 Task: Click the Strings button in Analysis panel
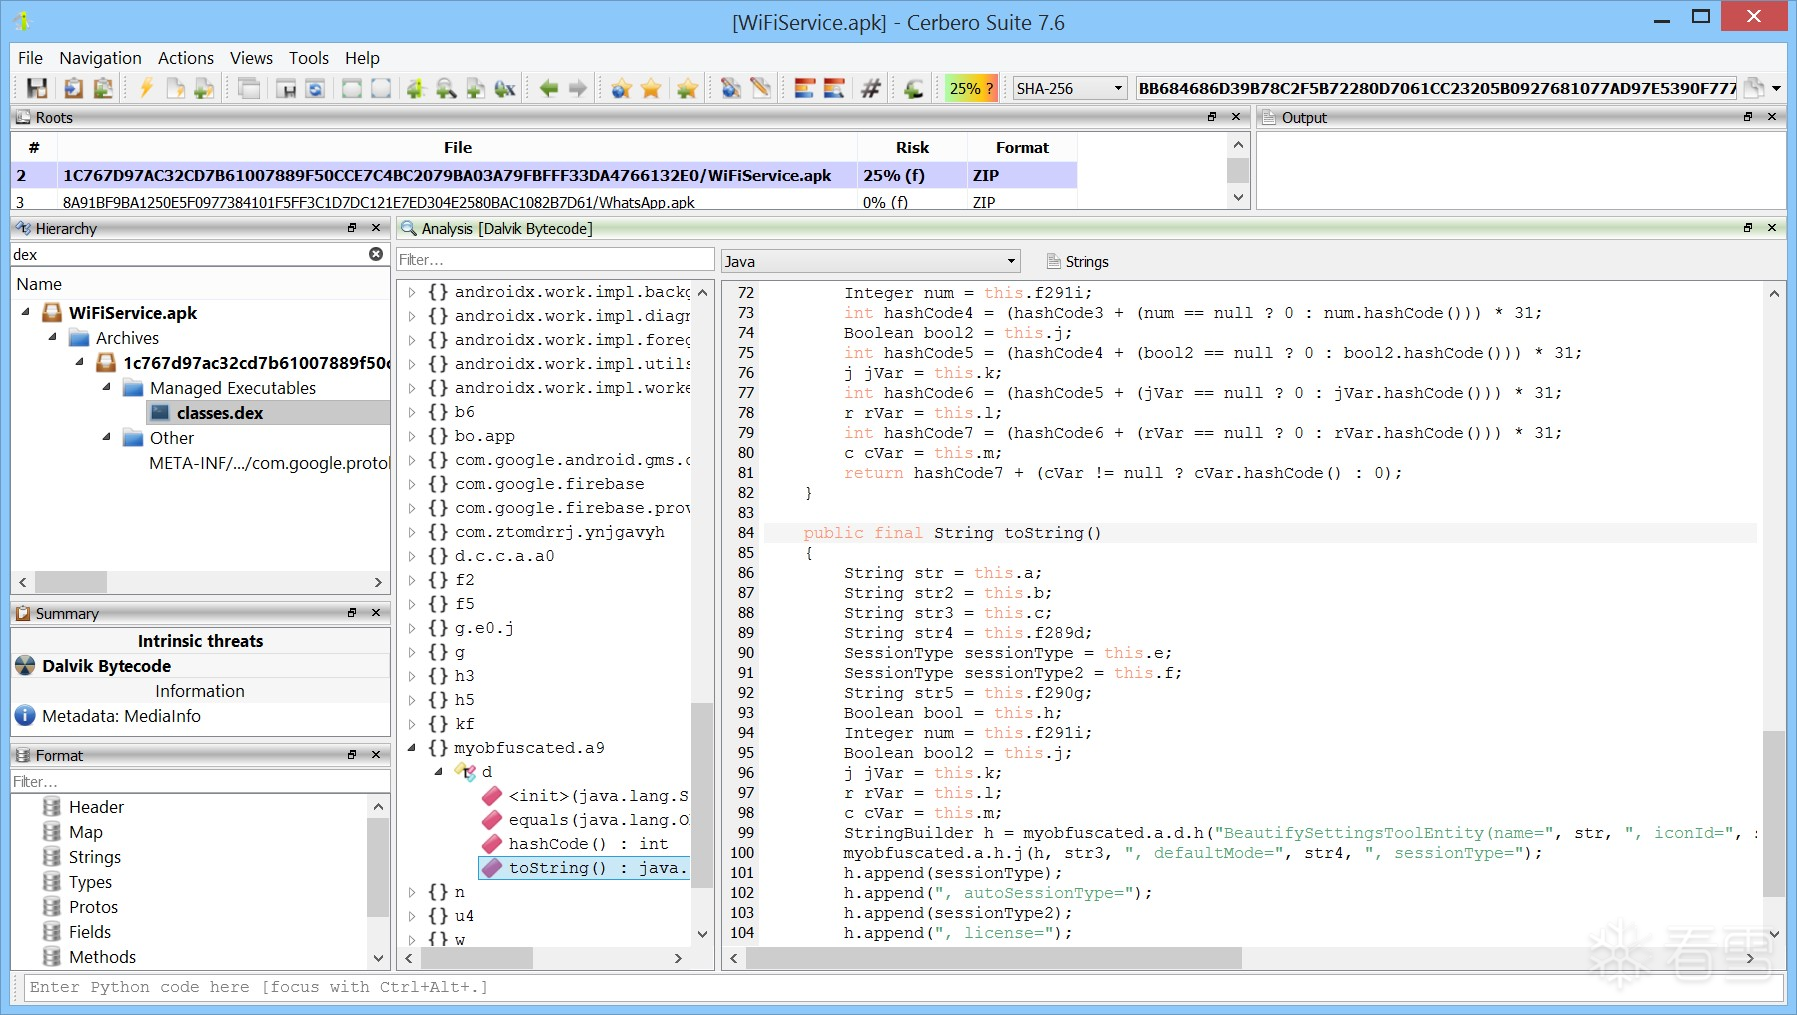[1077, 261]
